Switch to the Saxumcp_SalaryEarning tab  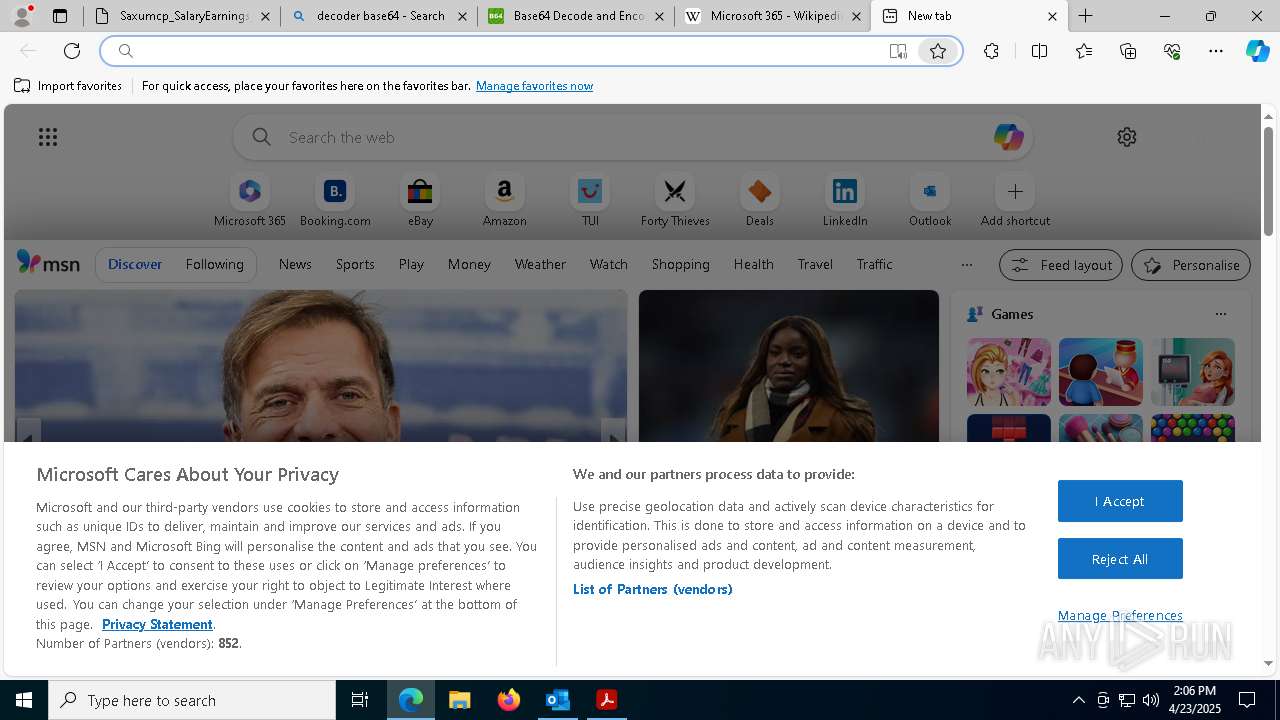click(182, 16)
